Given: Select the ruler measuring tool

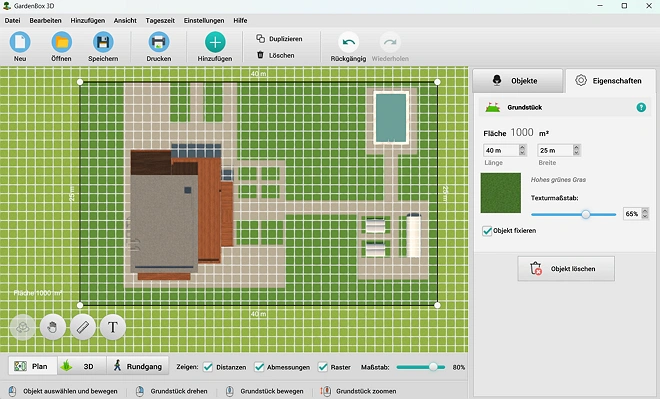Looking at the screenshot, I should (83, 327).
